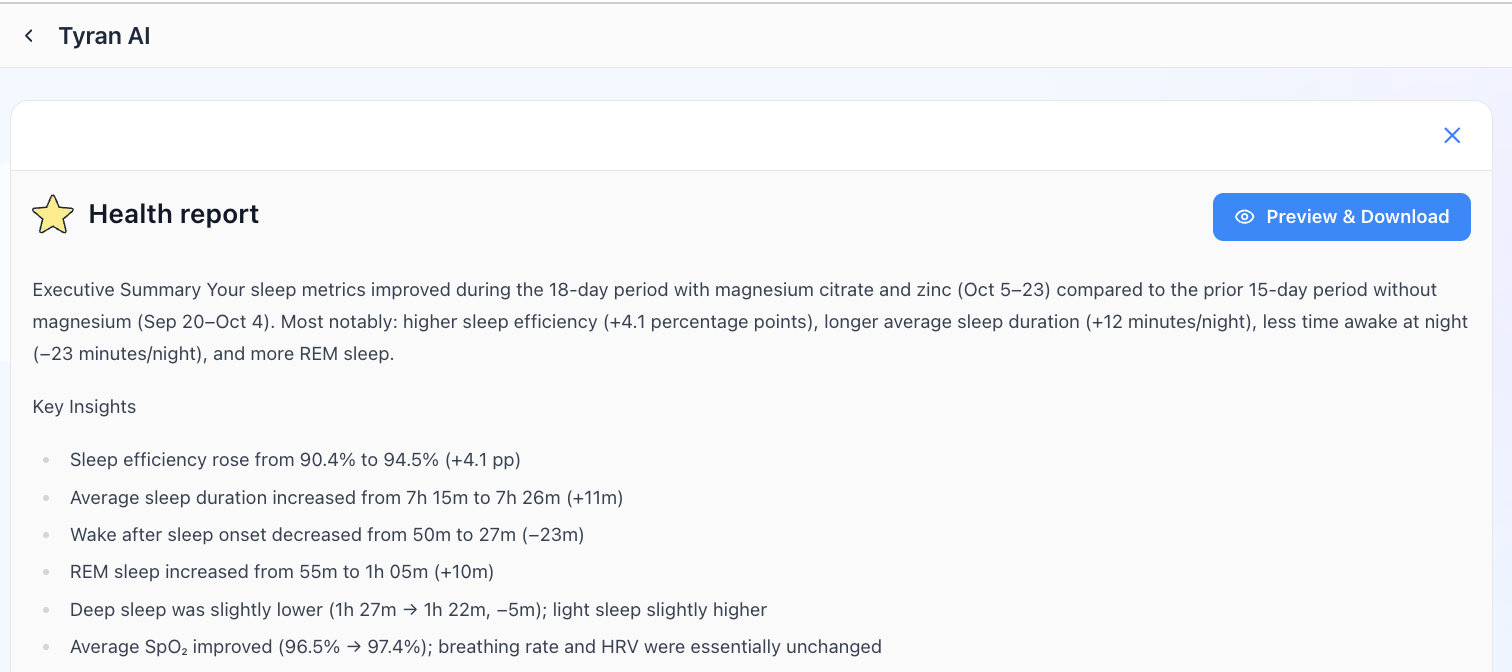Screen dimensions: 1512x672
Task: Click the REM sleep increased insight
Action: [x=281, y=572]
